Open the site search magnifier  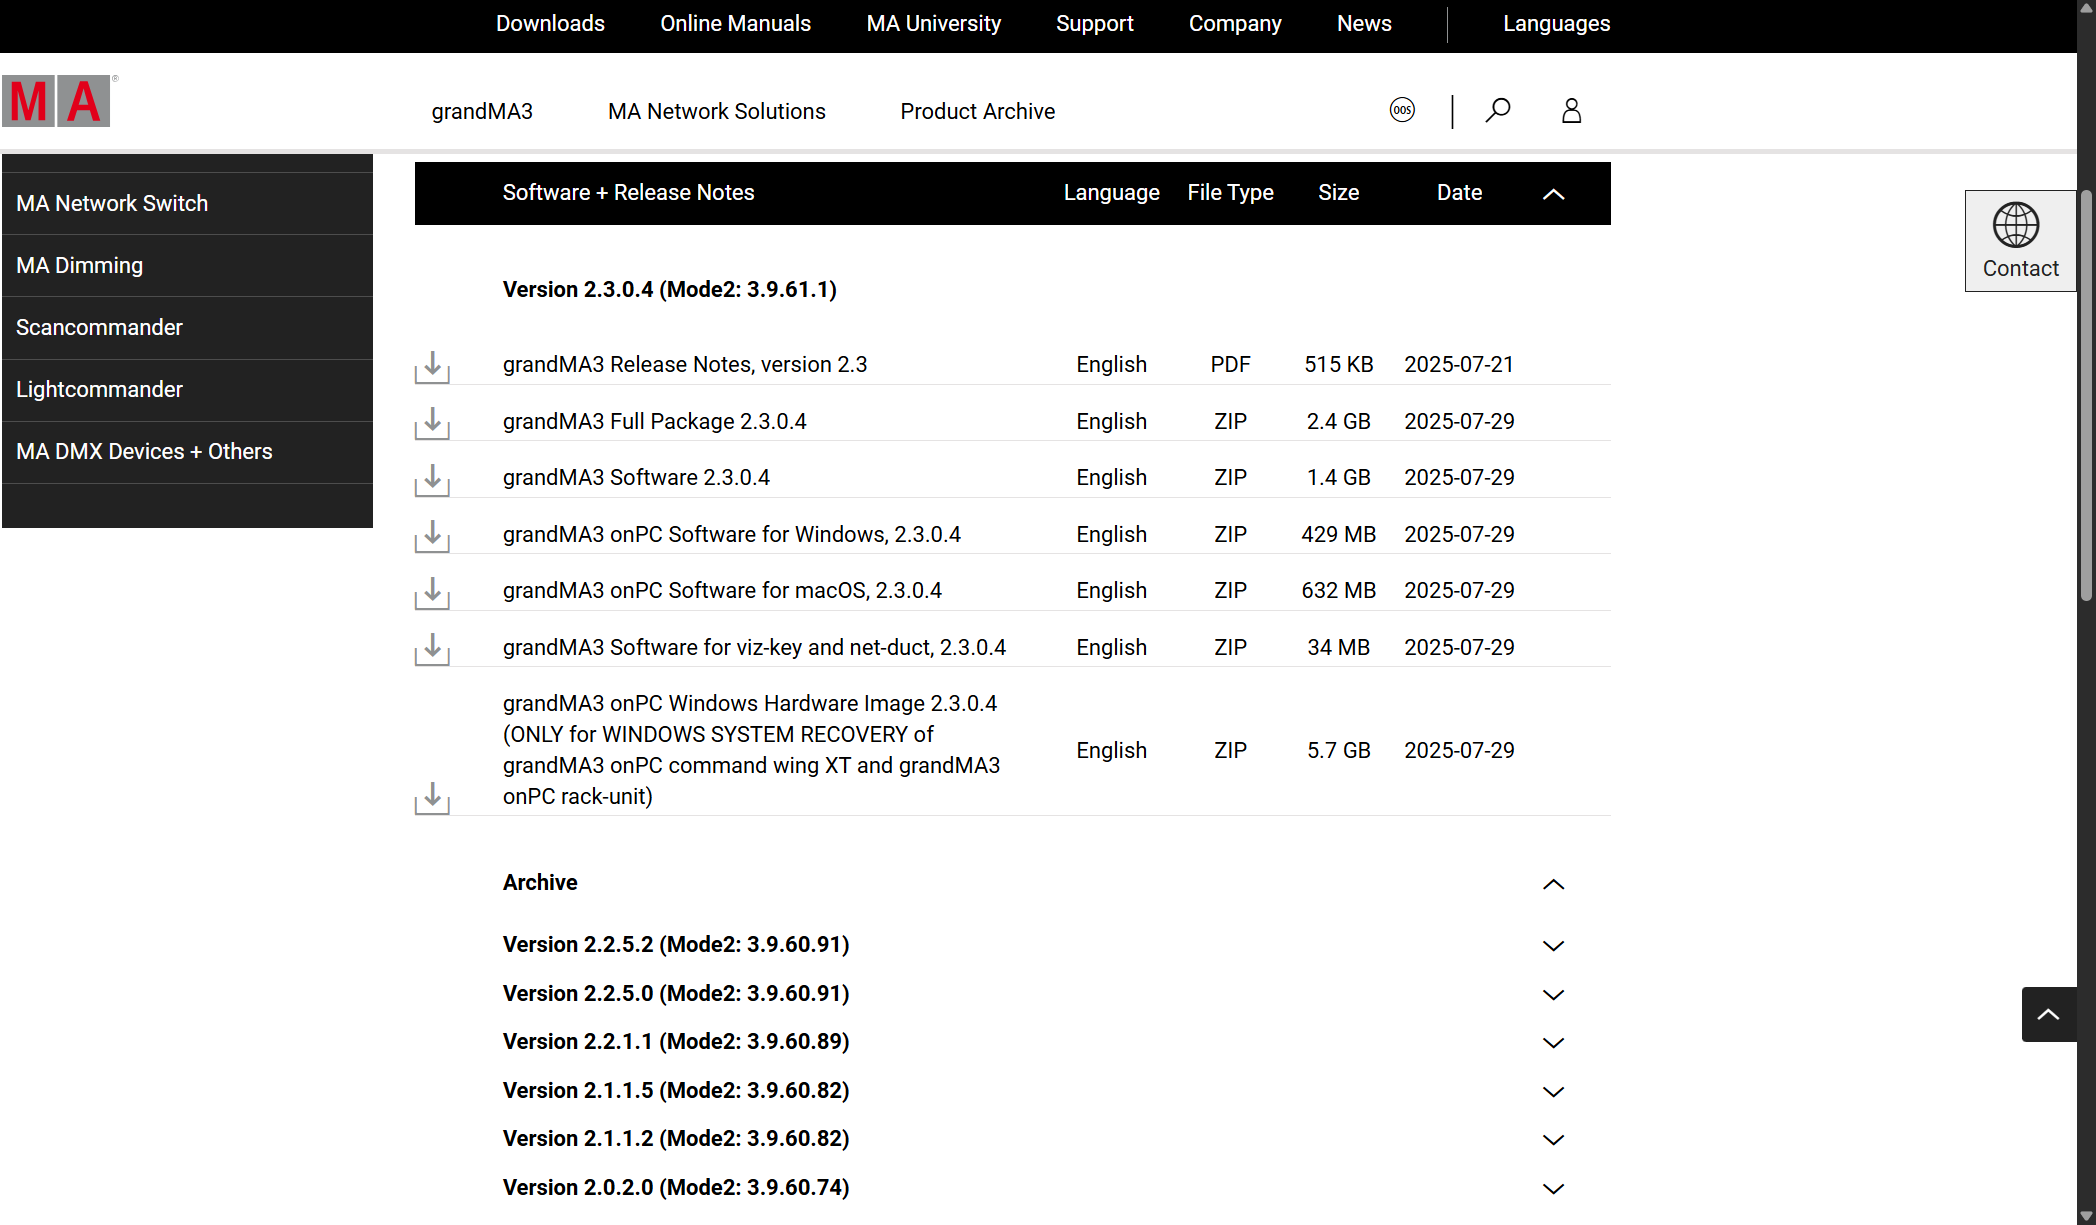tap(1497, 110)
